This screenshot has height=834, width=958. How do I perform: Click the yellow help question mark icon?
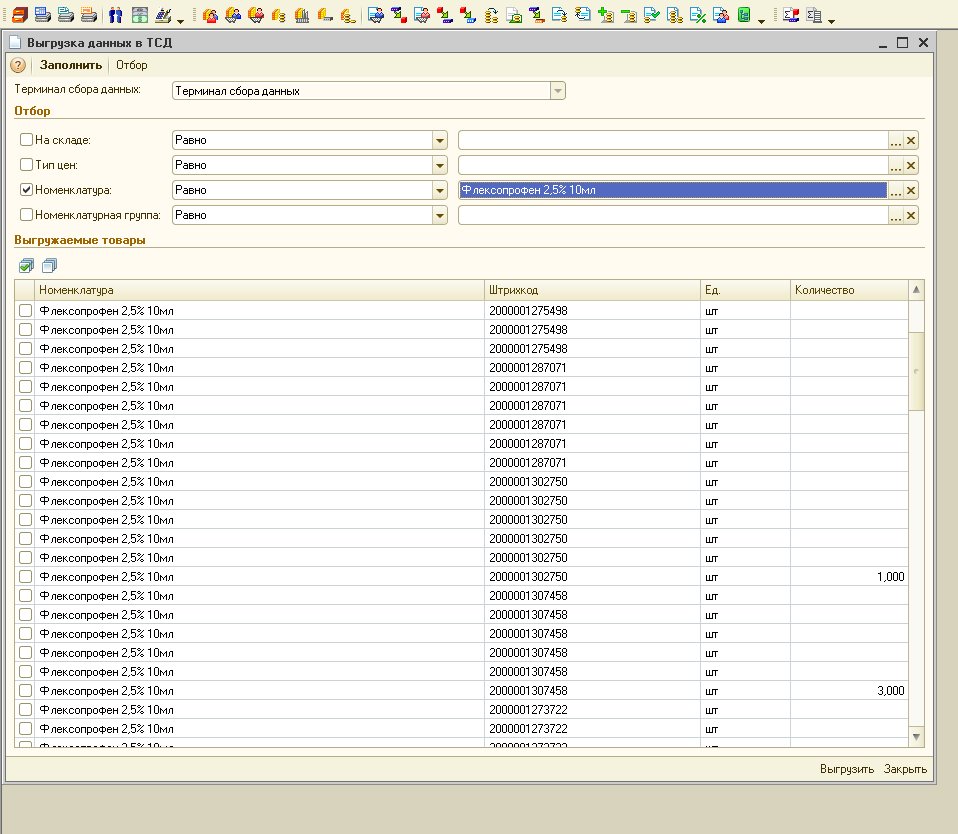(x=18, y=65)
